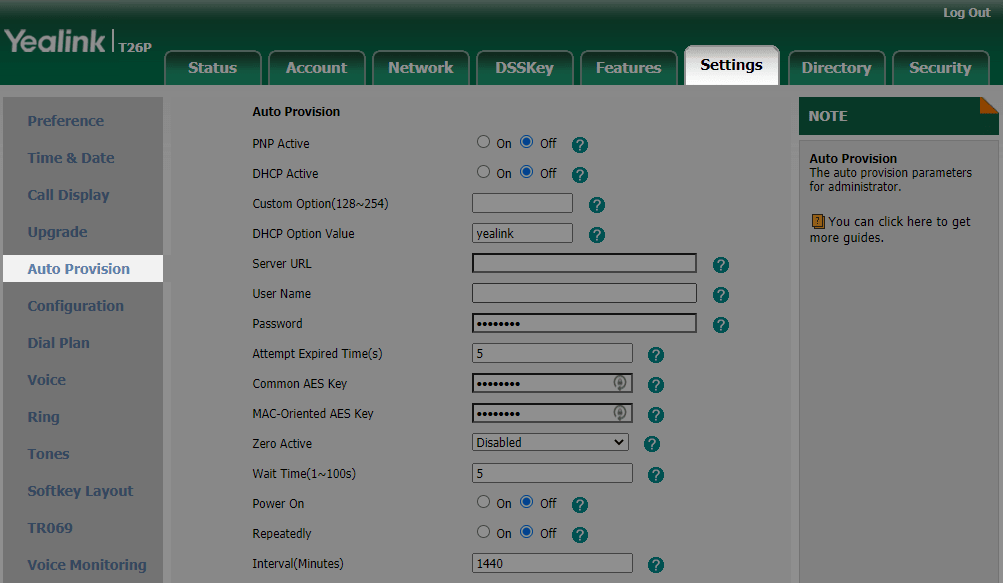Open Dial Plan settings

click(x=59, y=343)
